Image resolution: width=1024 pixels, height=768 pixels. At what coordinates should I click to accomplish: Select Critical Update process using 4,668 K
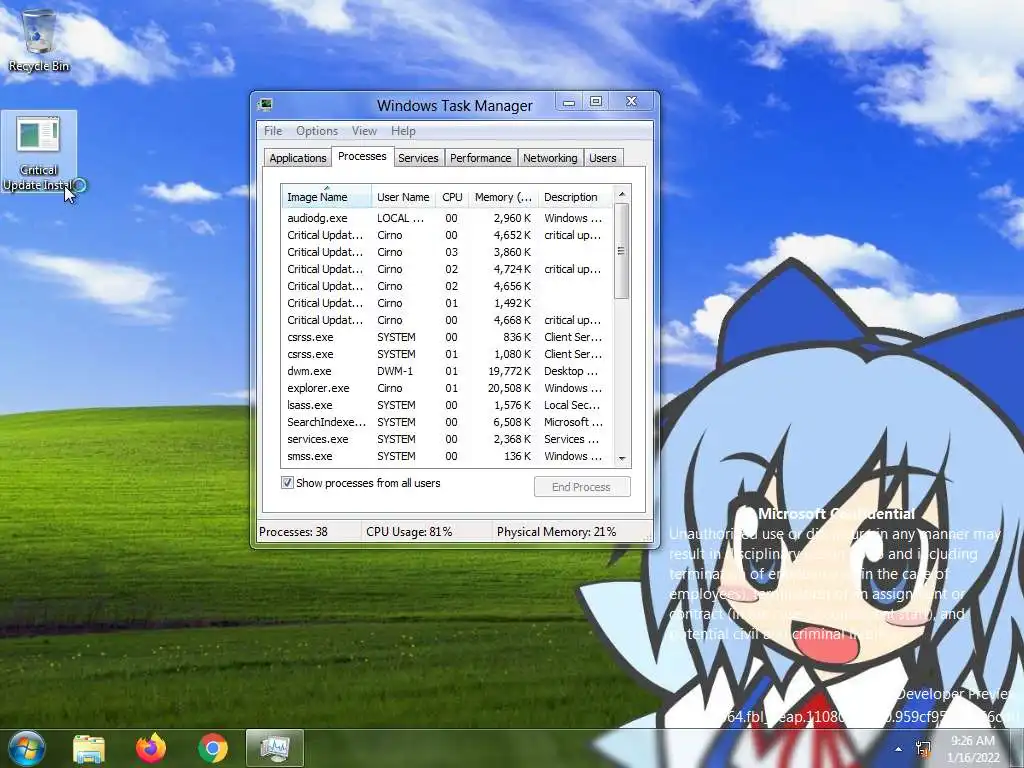click(x=447, y=320)
